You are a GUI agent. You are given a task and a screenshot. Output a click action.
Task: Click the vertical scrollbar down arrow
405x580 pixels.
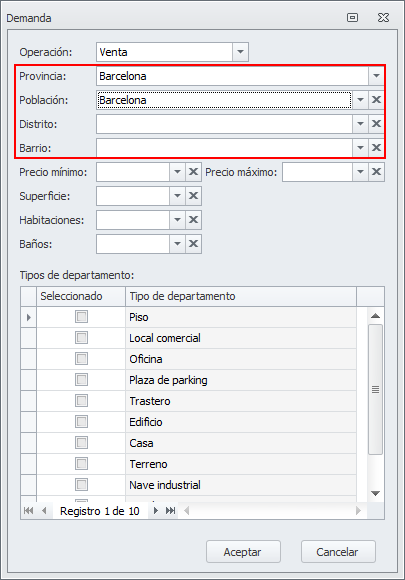pyautogui.click(x=375, y=493)
